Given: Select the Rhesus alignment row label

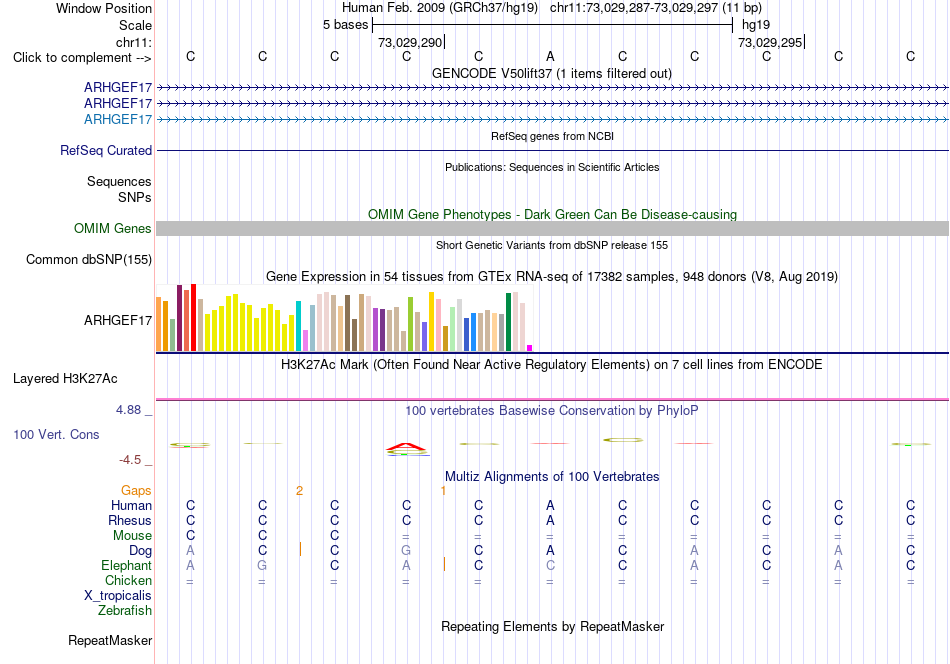Looking at the screenshot, I should [130, 520].
